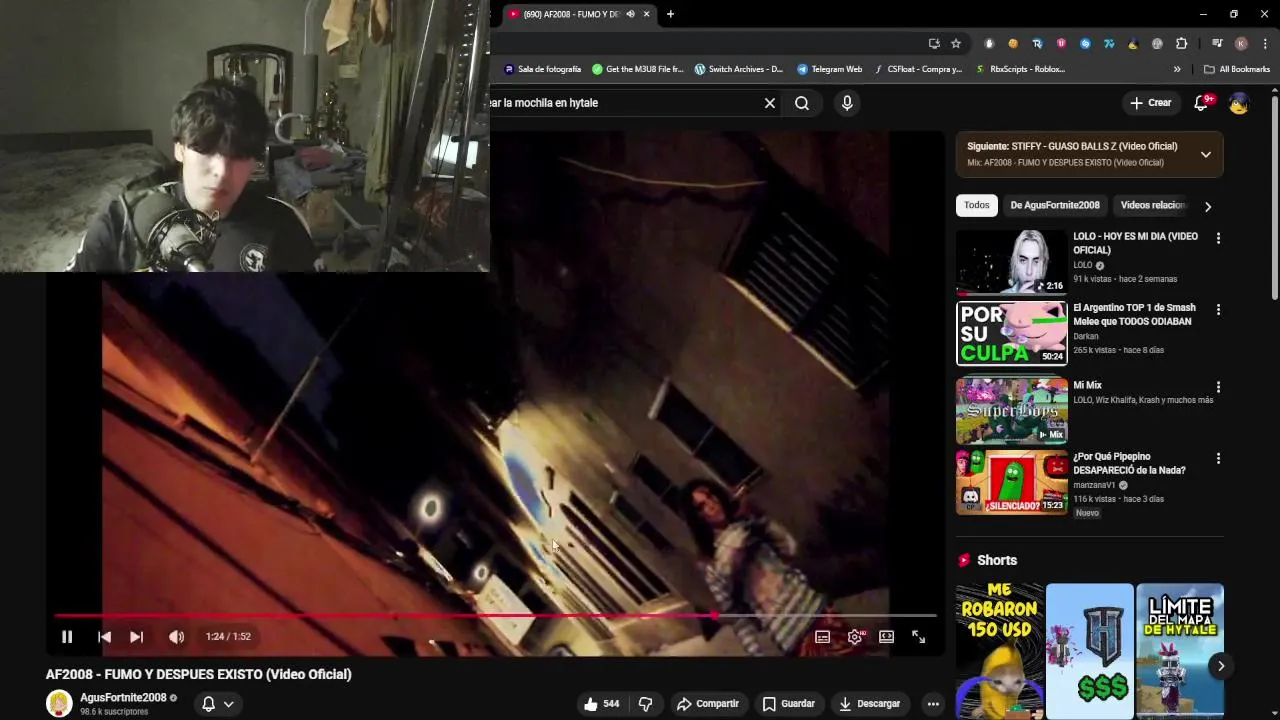Image resolution: width=1280 pixels, height=720 pixels.
Task: Open options for LOLO HOY ES MI DIA
Action: [1218, 238]
